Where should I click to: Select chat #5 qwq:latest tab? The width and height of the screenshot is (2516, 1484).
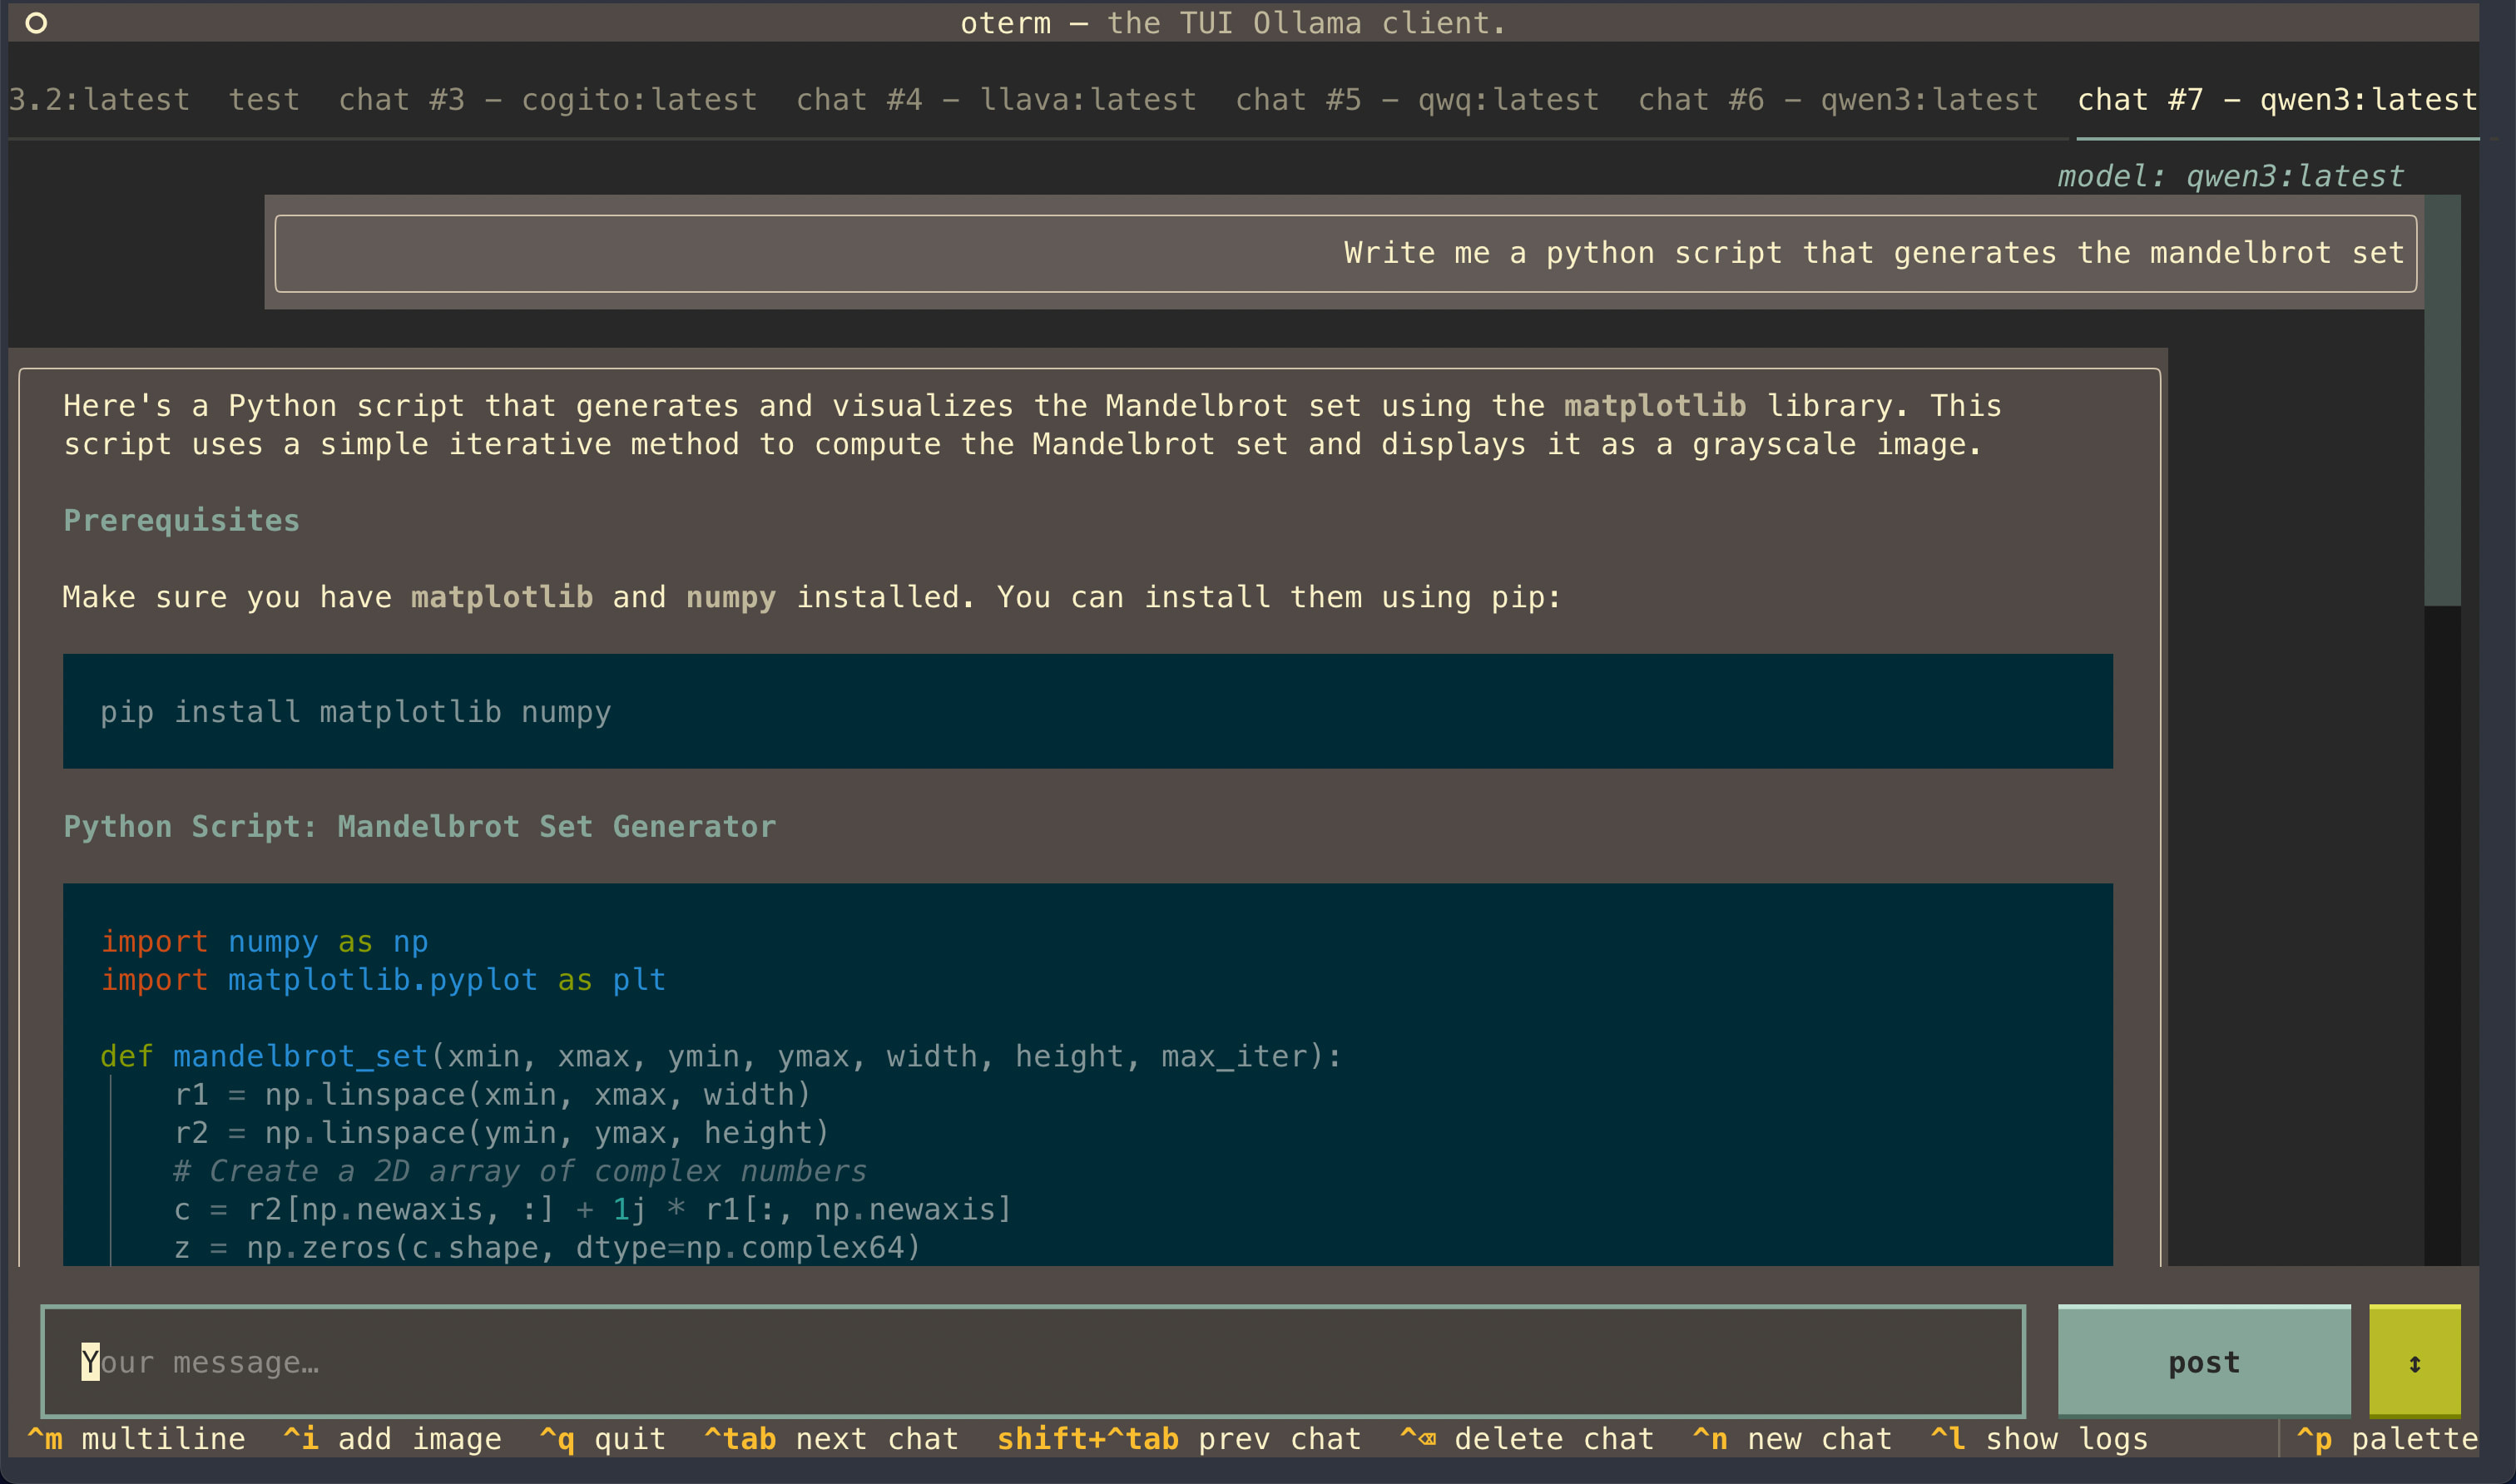click(1416, 100)
